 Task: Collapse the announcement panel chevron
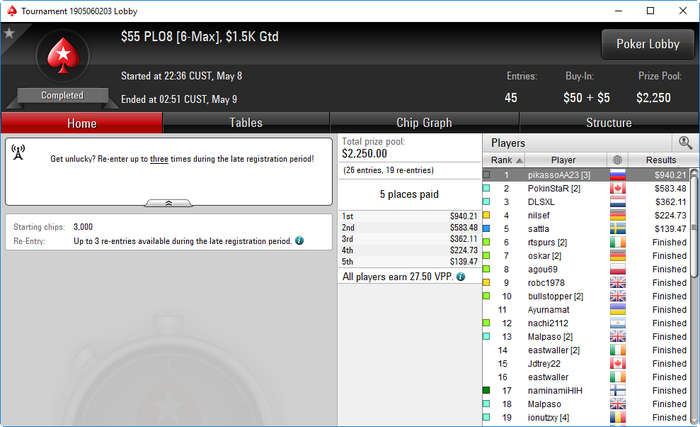tap(169, 203)
